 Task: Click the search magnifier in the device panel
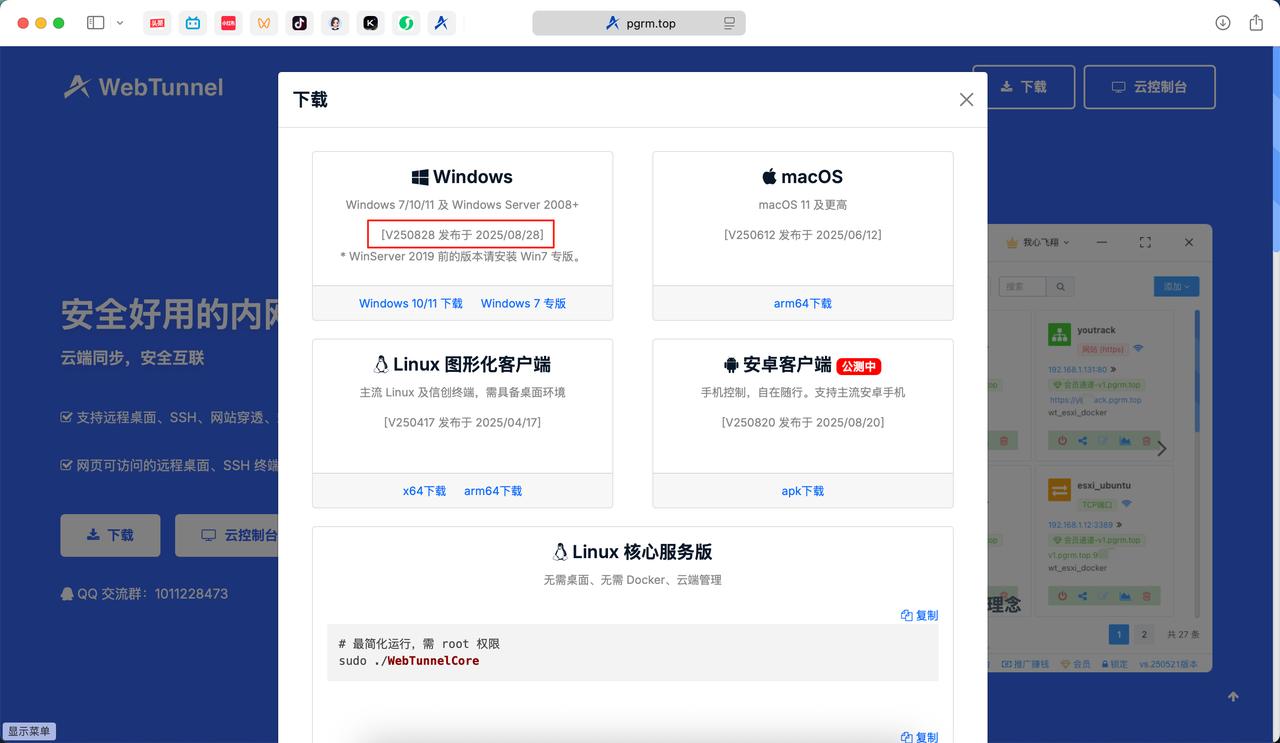click(1060, 285)
